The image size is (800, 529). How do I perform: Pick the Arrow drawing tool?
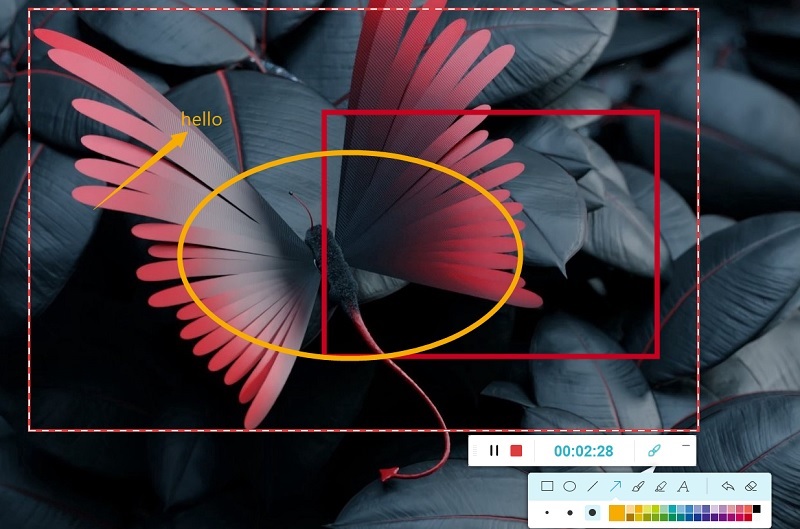pos(616,487)
